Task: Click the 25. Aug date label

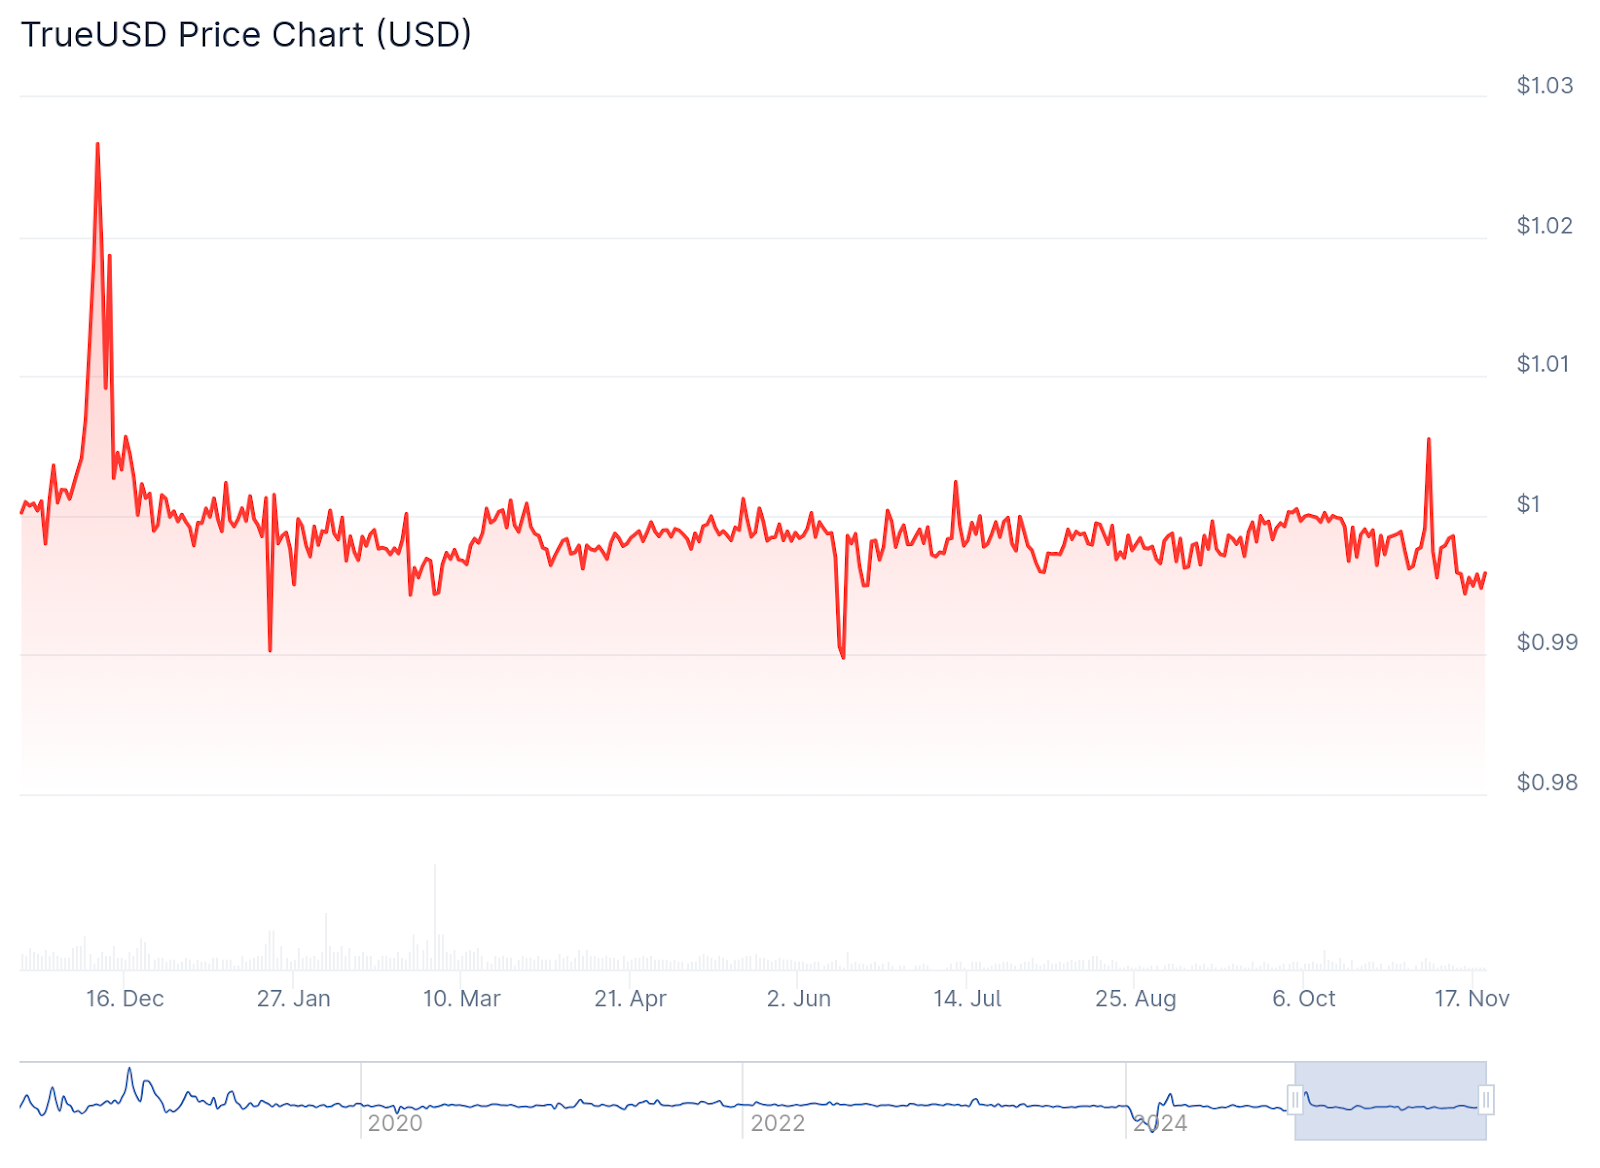Action: click(1135, 998)
